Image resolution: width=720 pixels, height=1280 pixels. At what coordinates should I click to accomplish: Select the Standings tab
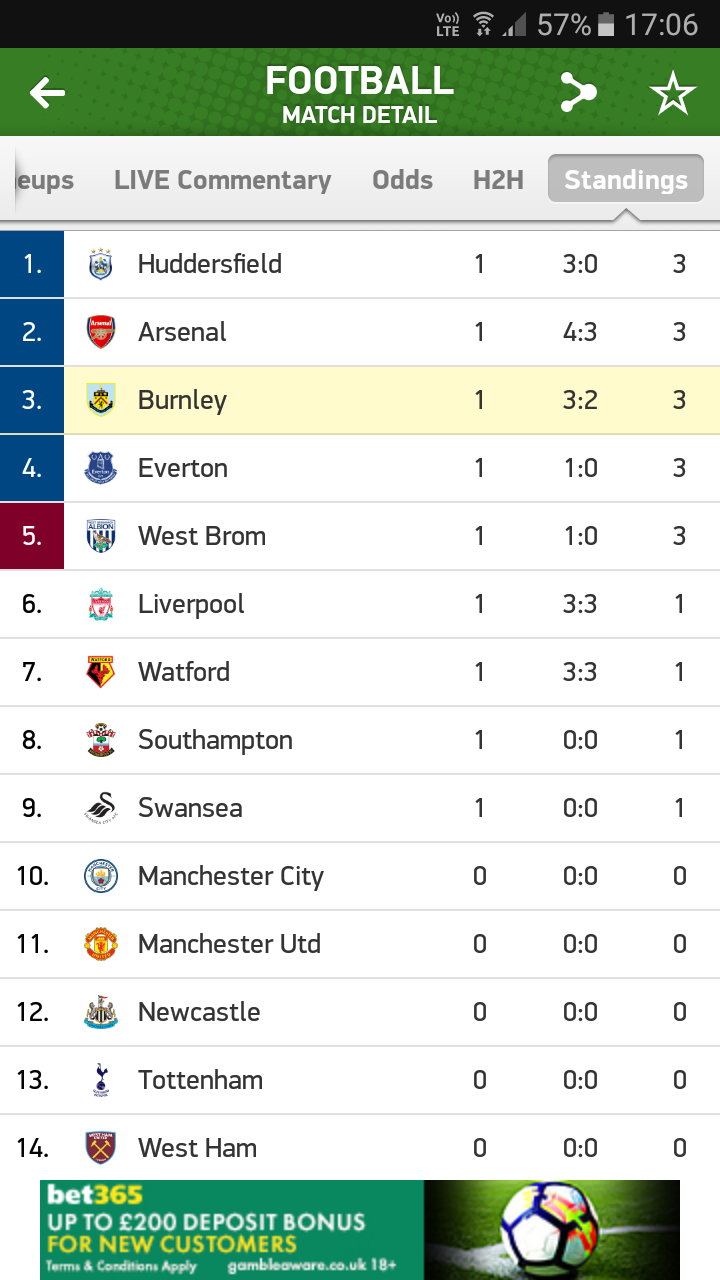626,180
